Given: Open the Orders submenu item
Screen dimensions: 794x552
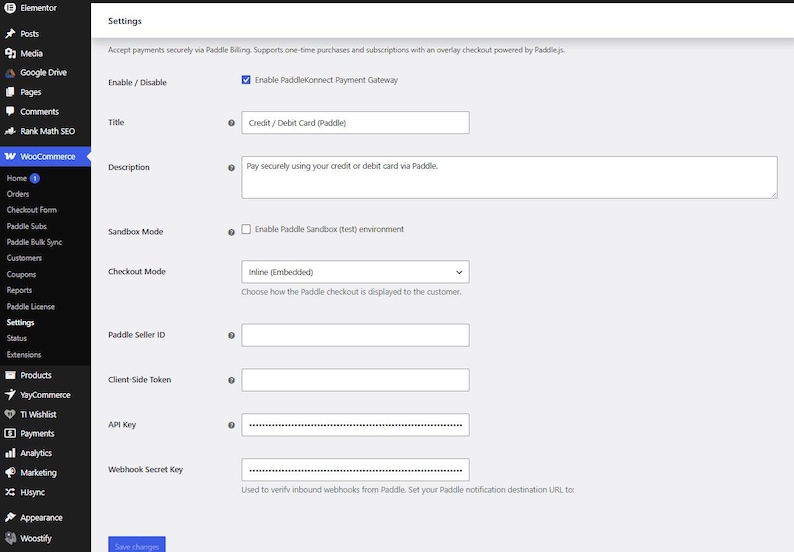Looking at the screenshot, I should click(18, 194).
